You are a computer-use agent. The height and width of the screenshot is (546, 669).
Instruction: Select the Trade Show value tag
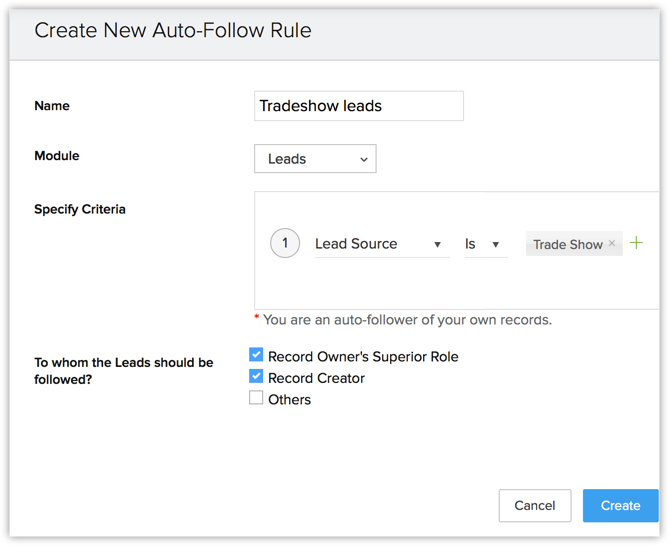click(567, 244)
